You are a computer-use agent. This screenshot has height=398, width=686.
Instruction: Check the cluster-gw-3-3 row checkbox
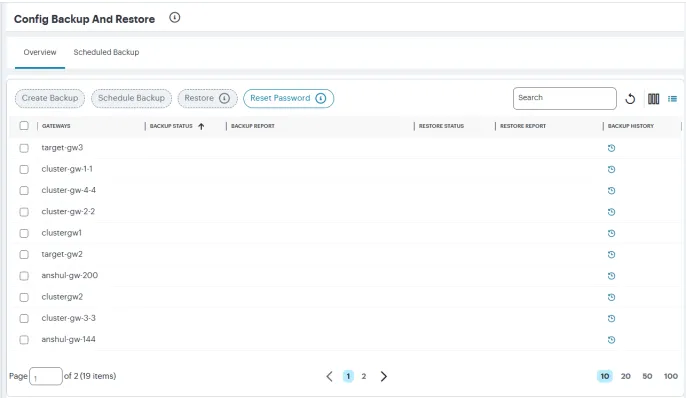pos(24,318)
